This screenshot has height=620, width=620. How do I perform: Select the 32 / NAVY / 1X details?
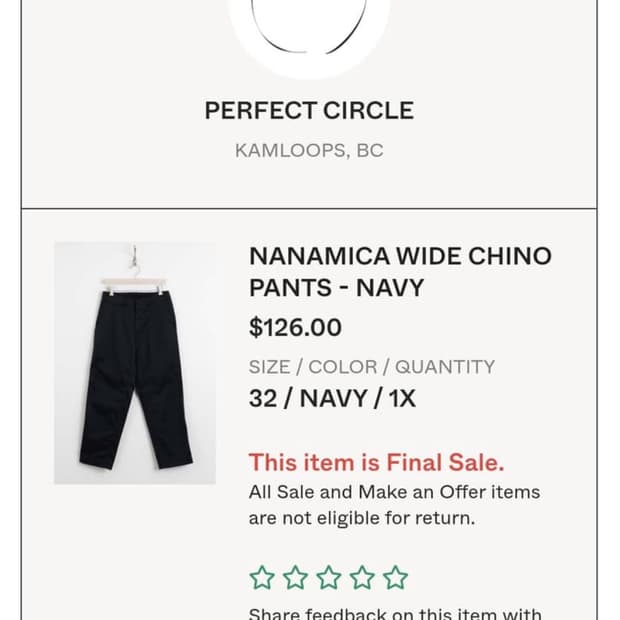tap(332, 399)
